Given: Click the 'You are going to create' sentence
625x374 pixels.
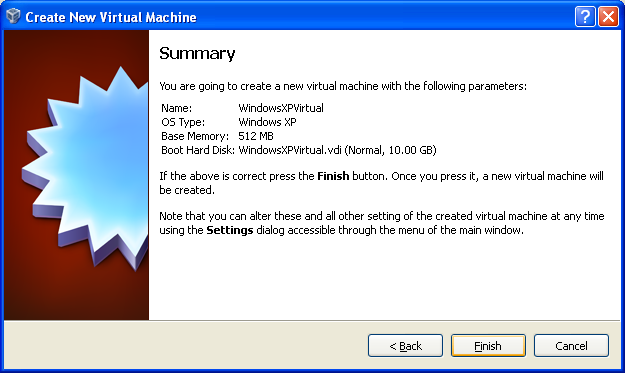Looking at the screenshot, I should click(x=343, y=86).
